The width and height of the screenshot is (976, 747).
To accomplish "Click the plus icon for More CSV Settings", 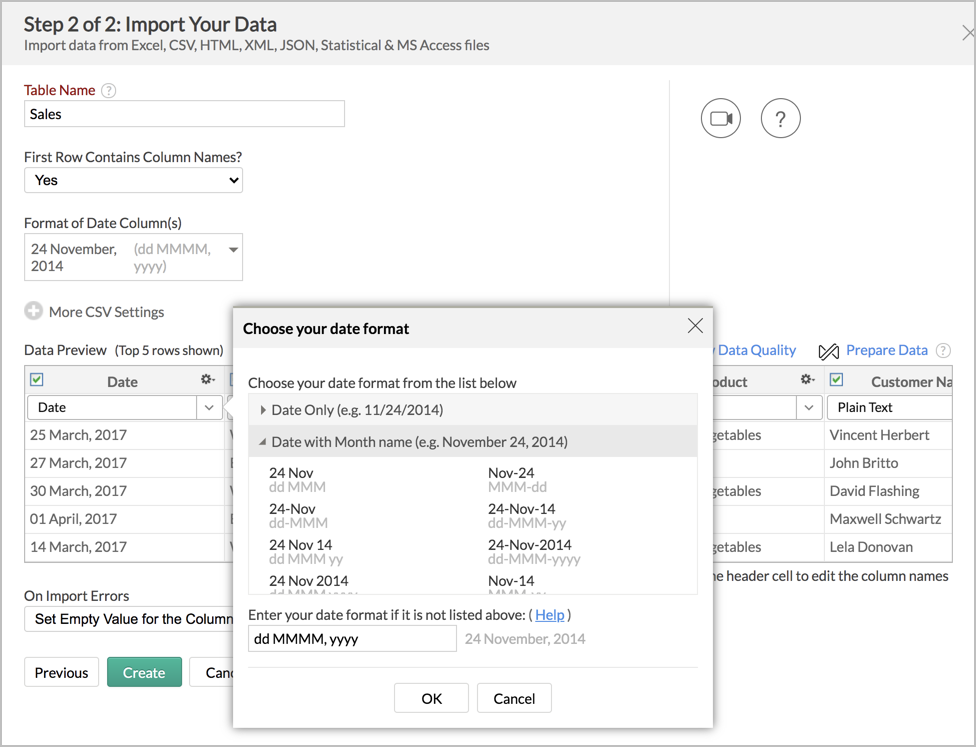I will point(34,311).
